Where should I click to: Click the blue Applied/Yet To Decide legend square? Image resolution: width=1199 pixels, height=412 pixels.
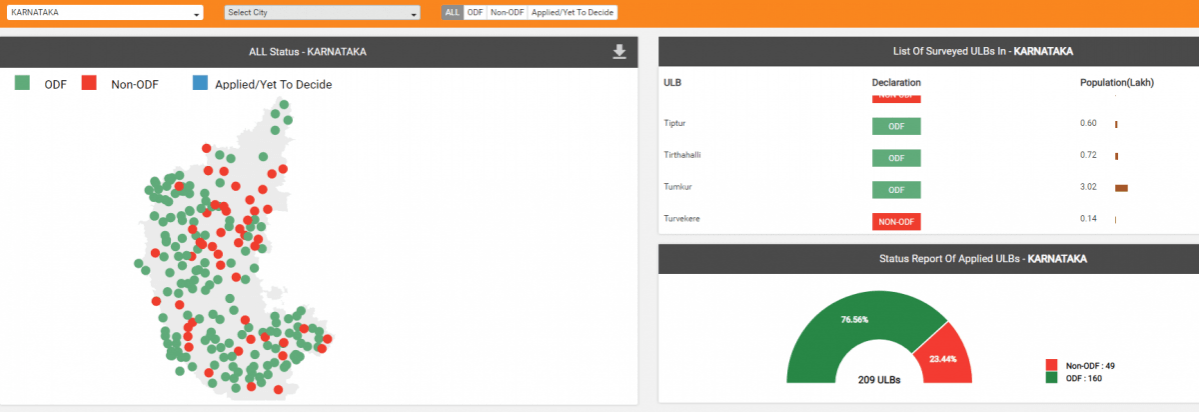[198, 84]
